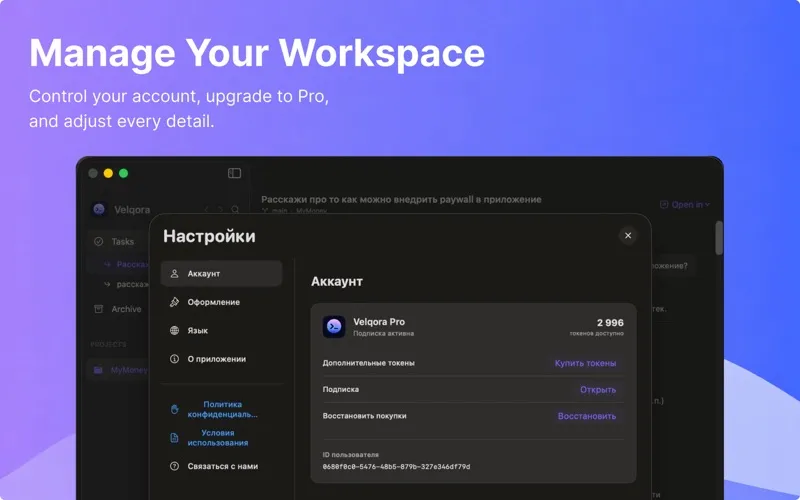Click the question mark icon beside Связаться с нами
The image size is (800, 500).
point(174,466)
